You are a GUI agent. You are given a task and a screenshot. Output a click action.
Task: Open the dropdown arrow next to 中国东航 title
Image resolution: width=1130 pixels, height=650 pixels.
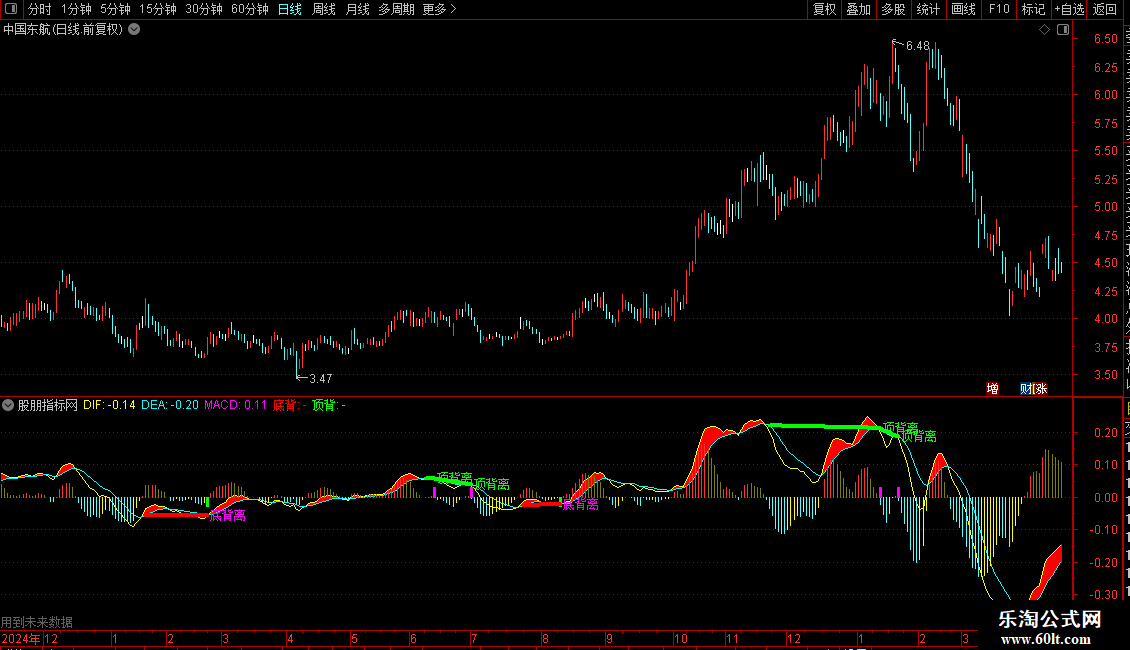pos(134,30)
